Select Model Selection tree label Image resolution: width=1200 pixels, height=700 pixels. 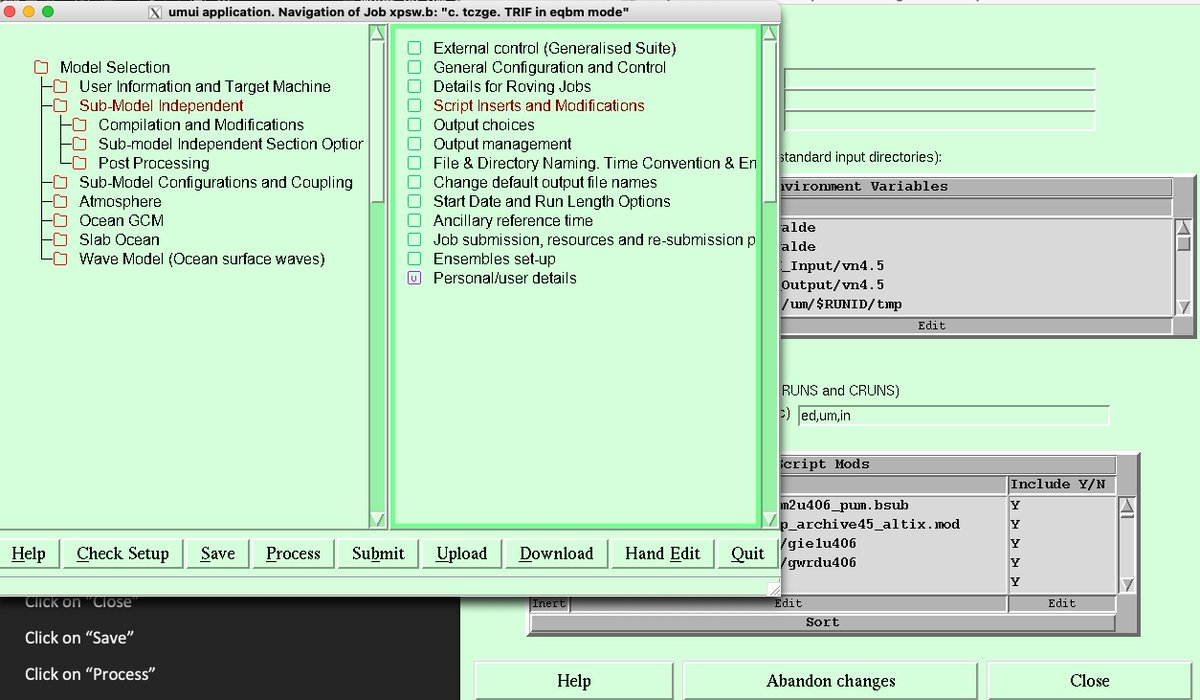pos(115,67)
